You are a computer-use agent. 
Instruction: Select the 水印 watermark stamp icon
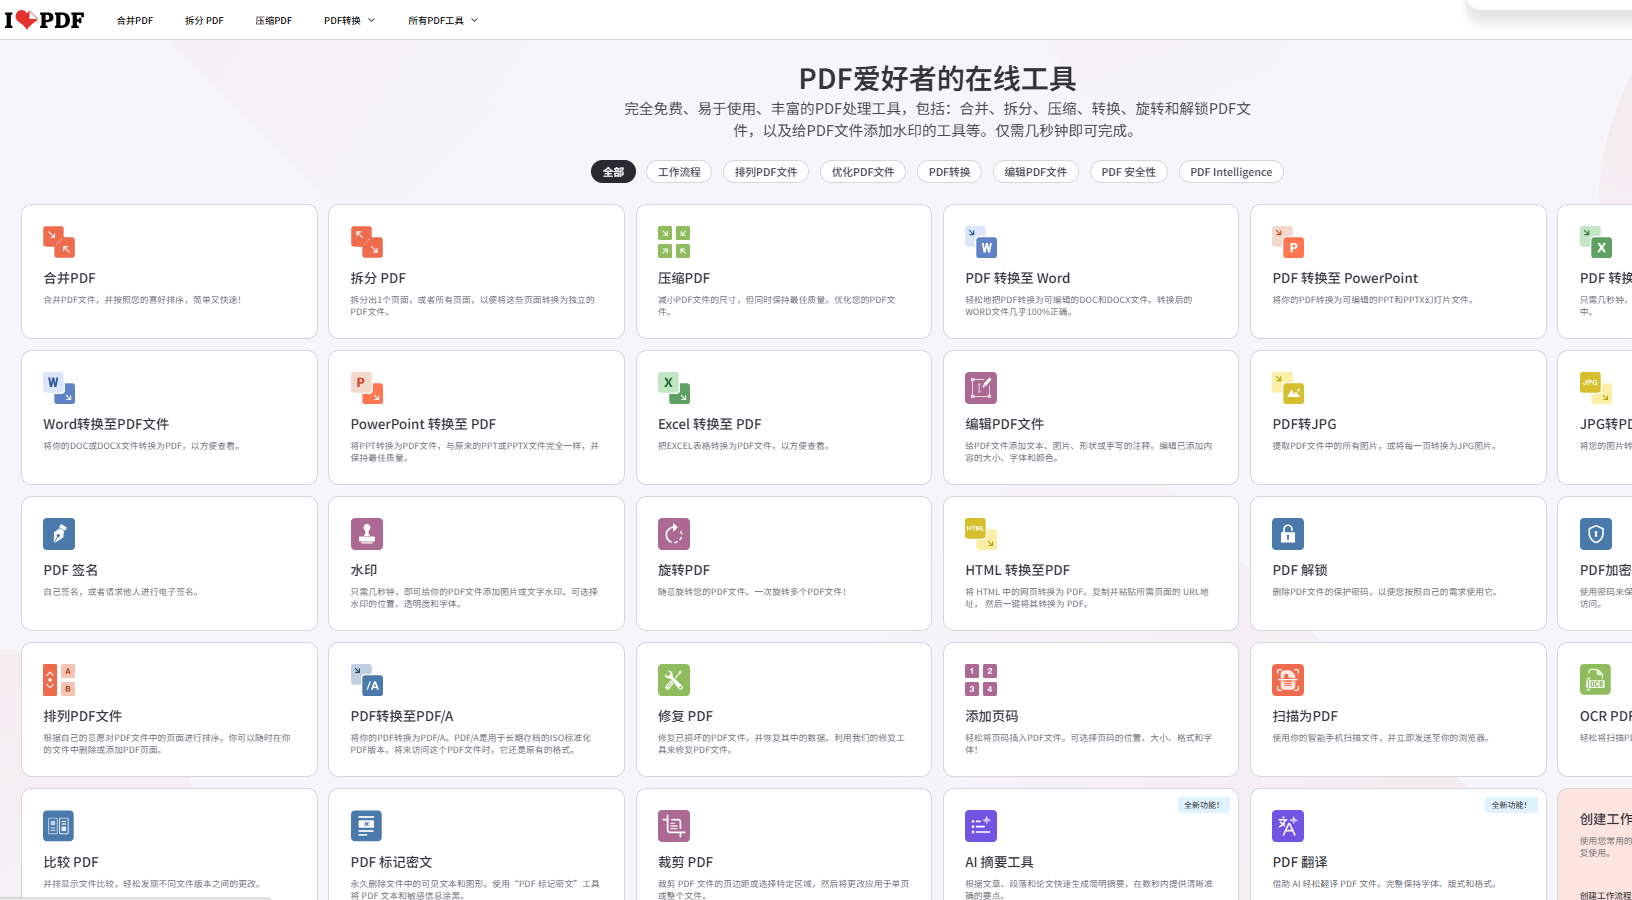(367, 534)
